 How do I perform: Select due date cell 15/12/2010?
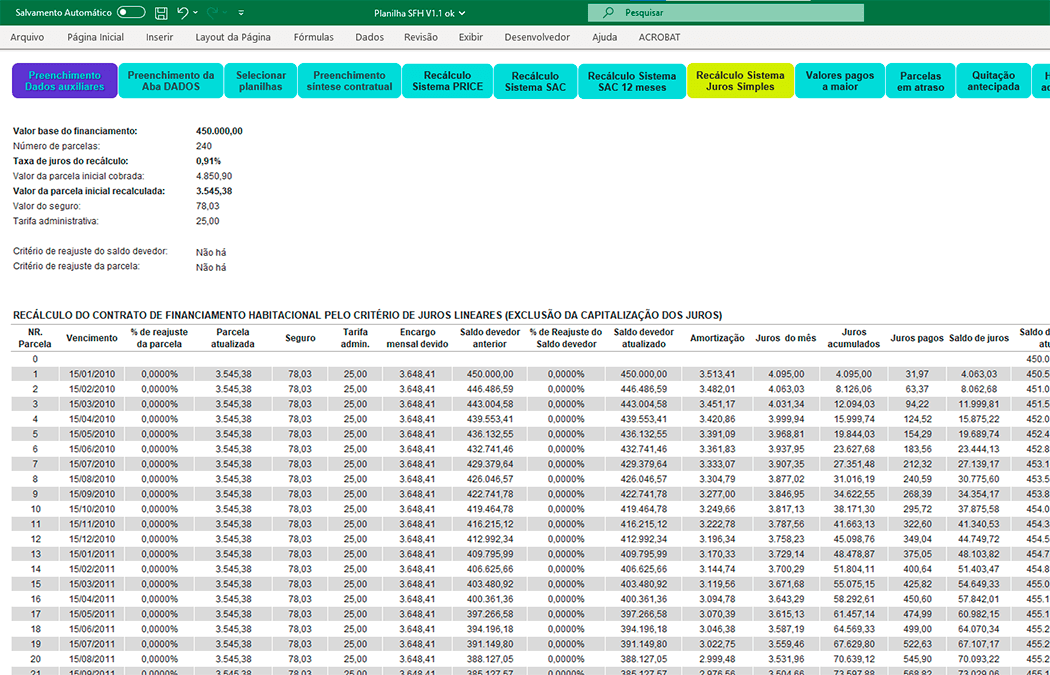(x=92, y=539)
